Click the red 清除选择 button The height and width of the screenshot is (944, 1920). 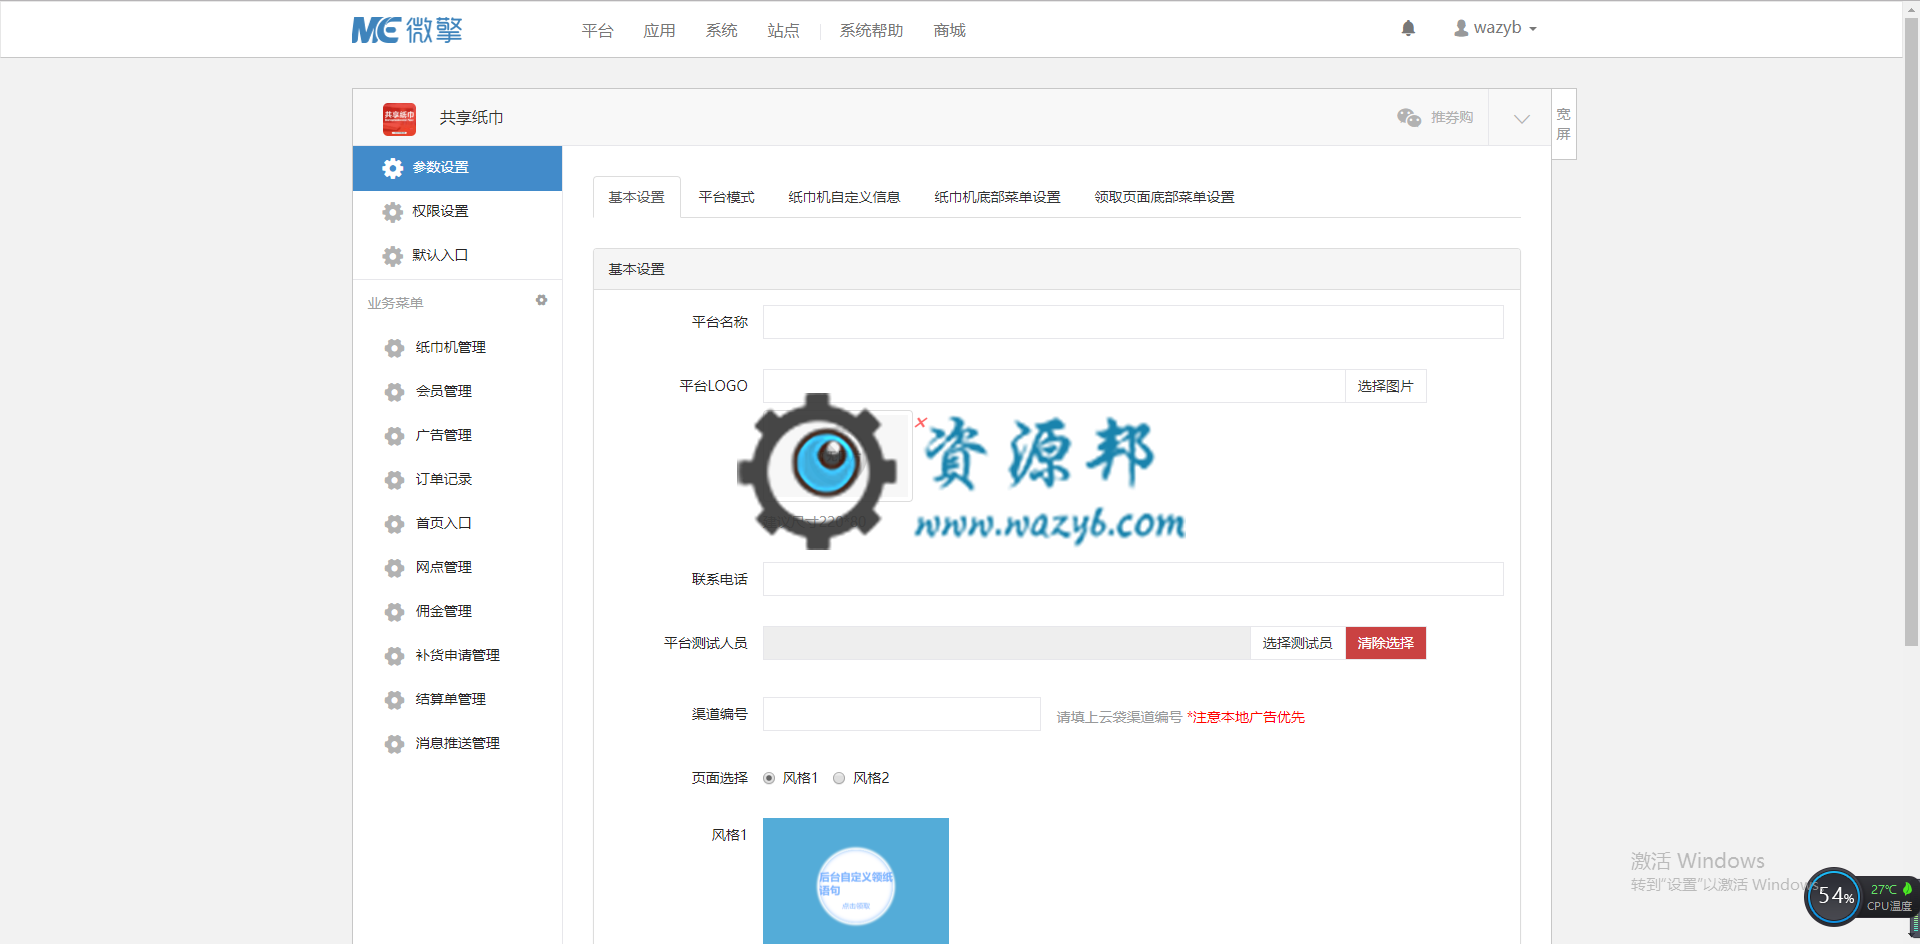coord(1385,643)
